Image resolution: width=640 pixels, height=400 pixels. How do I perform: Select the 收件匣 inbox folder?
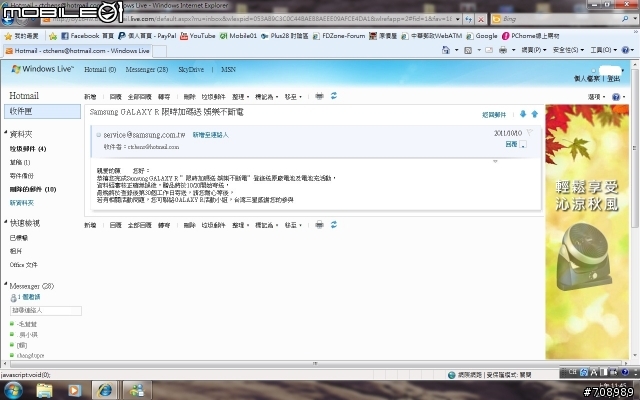point(42,111)
